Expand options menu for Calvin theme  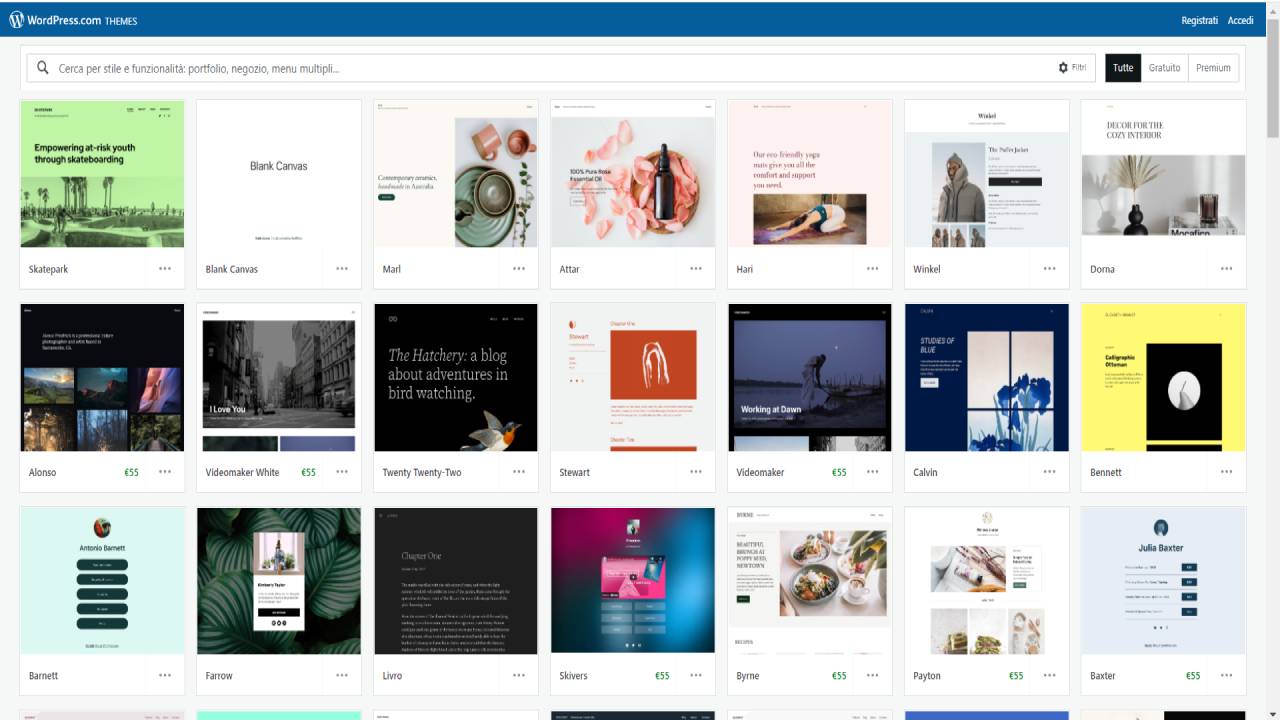click(1049, 472)
